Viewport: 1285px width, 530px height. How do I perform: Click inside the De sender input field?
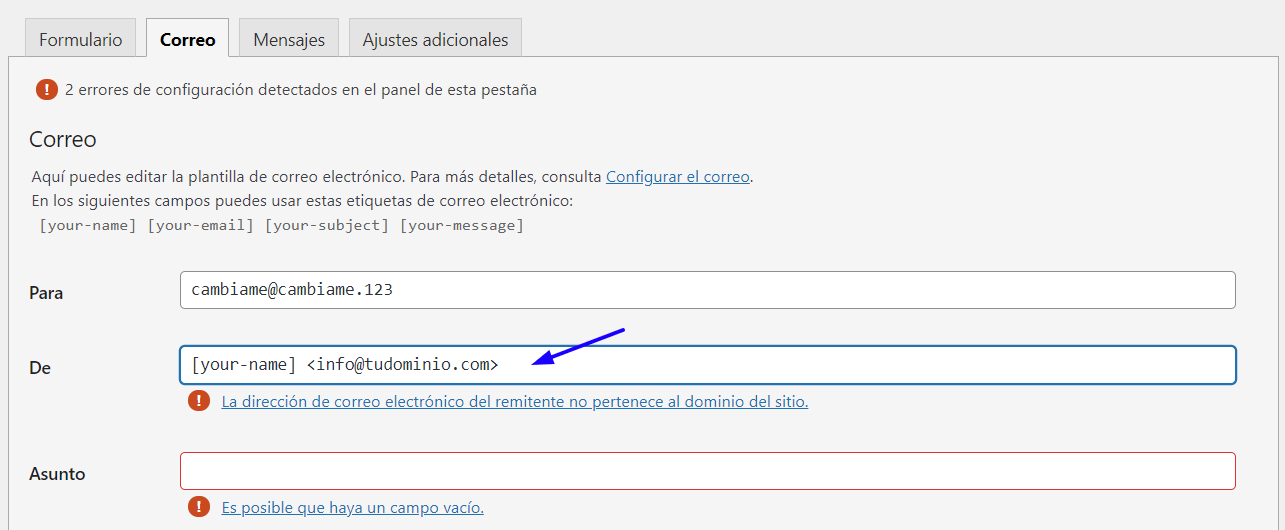[708, 365]
